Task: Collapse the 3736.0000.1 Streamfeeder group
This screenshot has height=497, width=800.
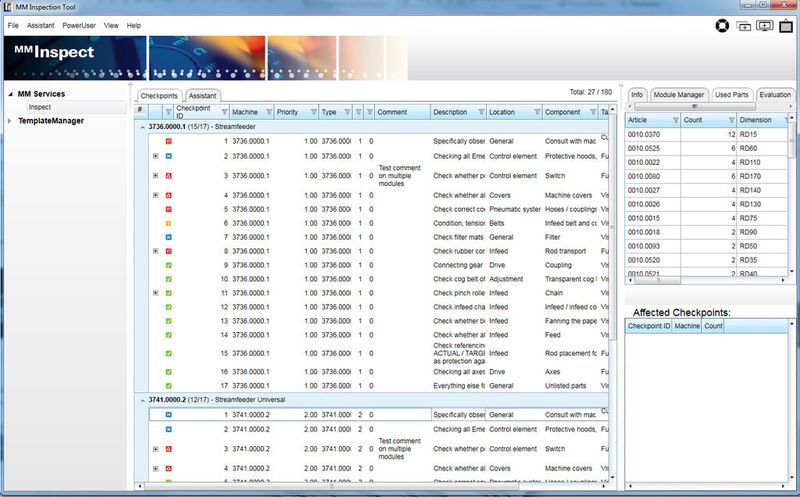Action: coord(142,127)
